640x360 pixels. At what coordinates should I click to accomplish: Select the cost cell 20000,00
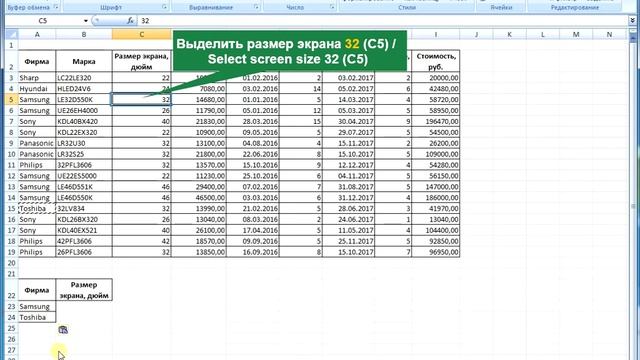pos(436,78)
